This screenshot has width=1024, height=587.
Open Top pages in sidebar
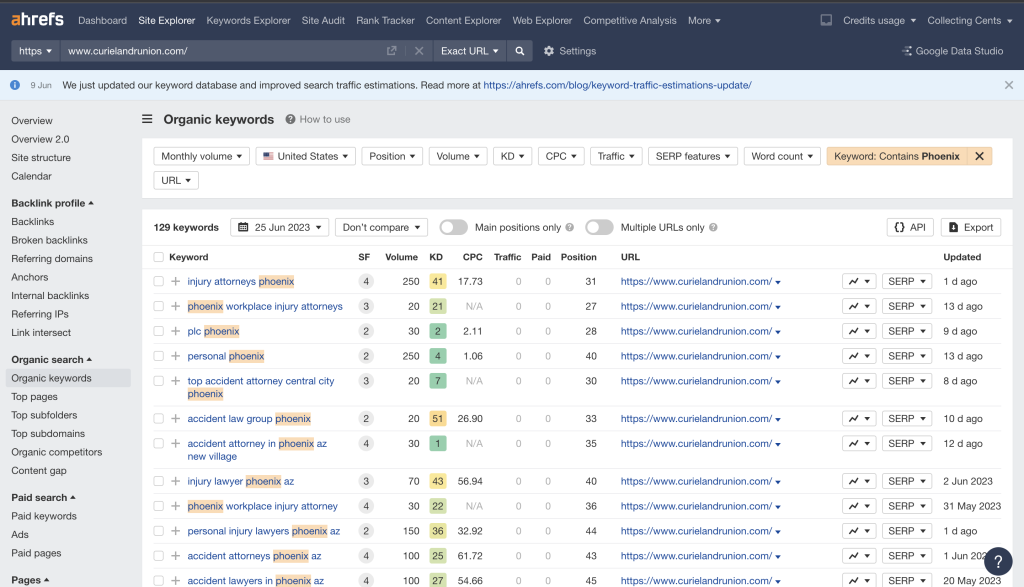tap(33, 397)
